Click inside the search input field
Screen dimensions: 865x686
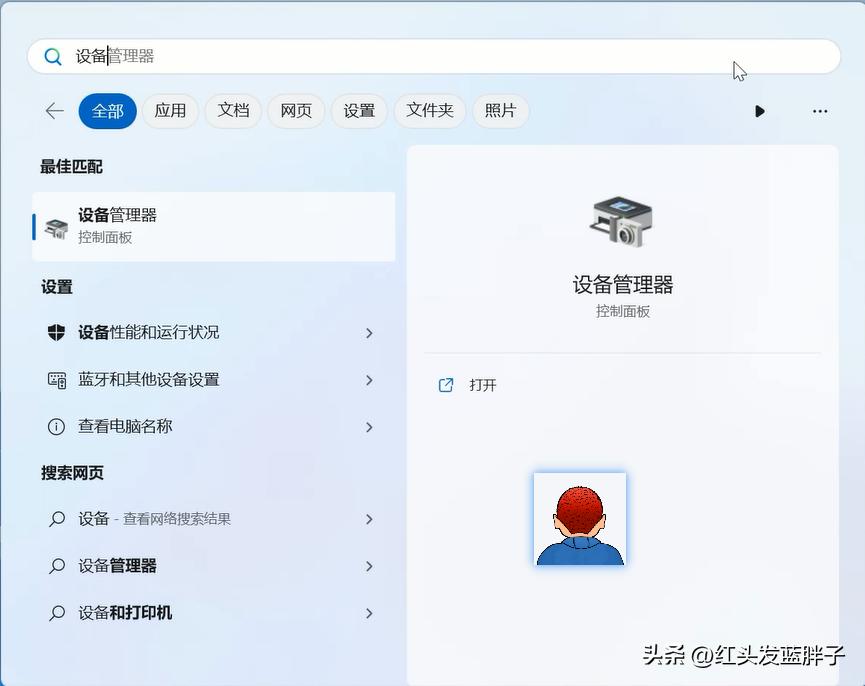click(300, 56)
